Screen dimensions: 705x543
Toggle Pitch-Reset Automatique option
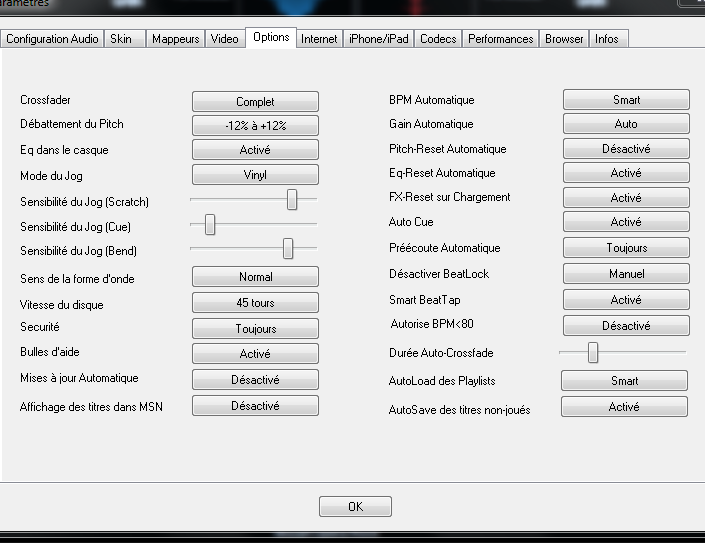point(626,149)
